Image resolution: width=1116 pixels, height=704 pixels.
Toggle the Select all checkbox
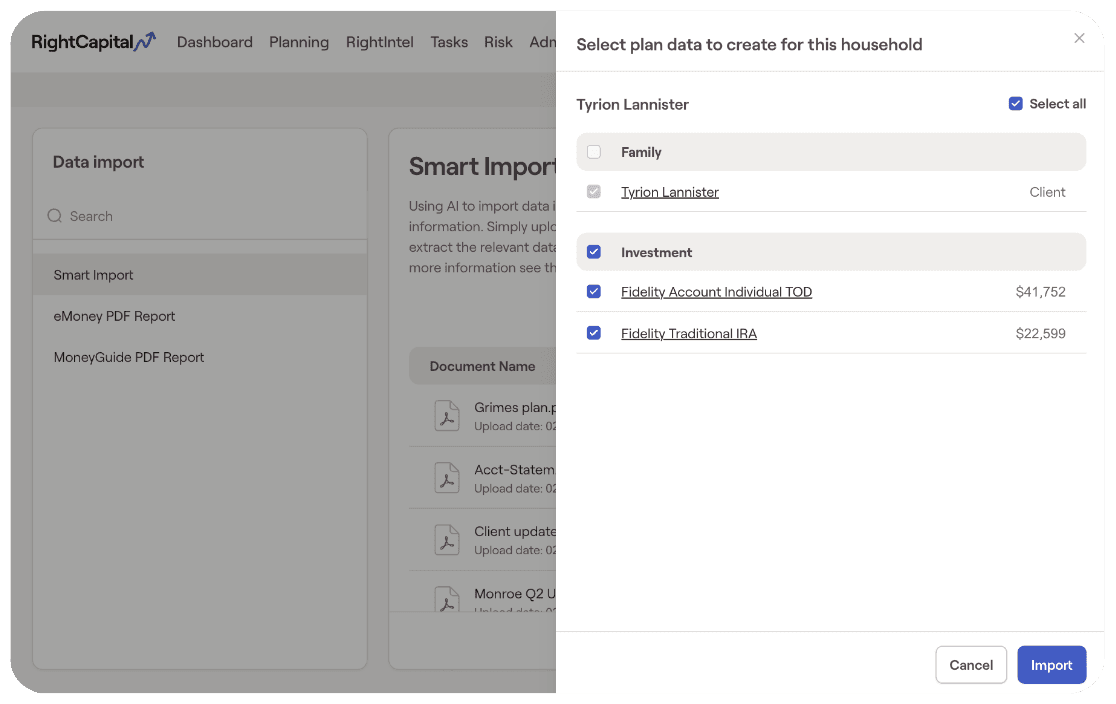(1016, 104)
